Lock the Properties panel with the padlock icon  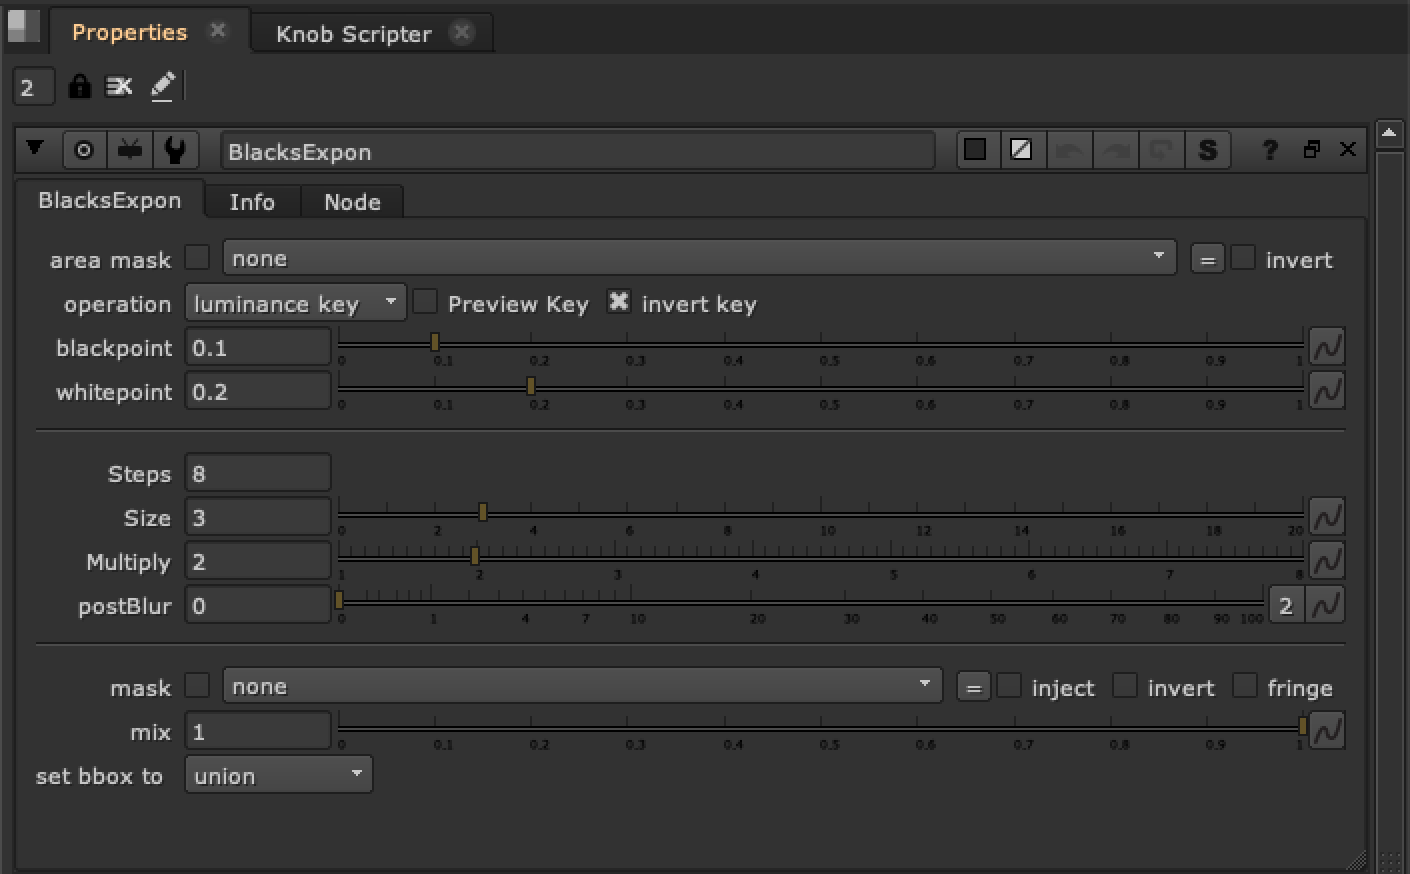(79, 87)
